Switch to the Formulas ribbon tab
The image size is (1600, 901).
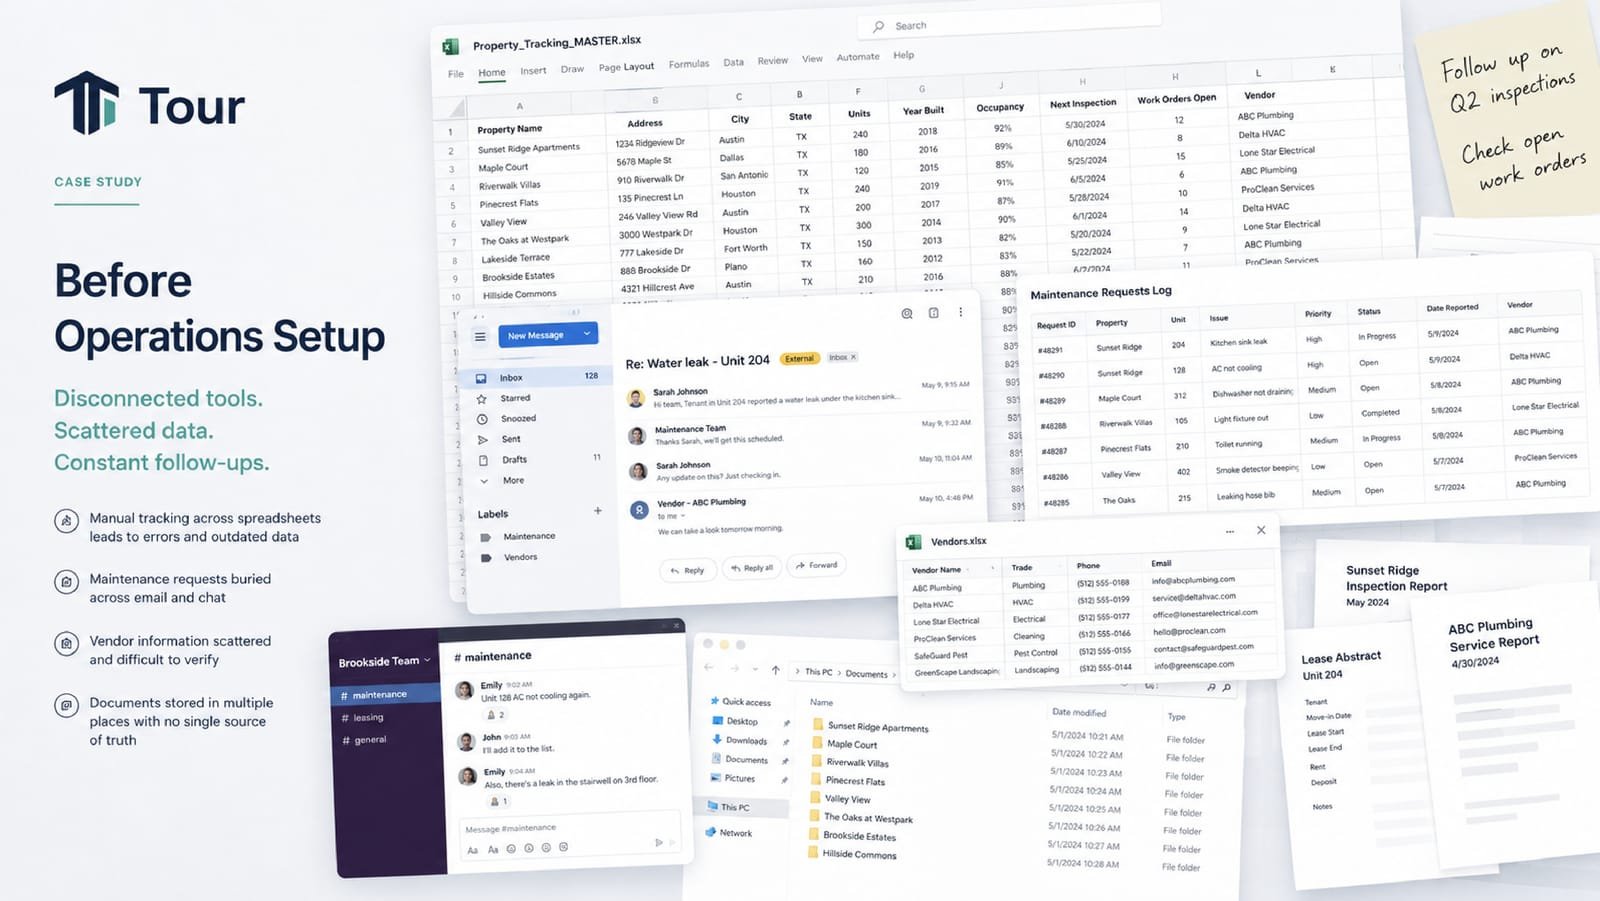(x=689, y=64)
